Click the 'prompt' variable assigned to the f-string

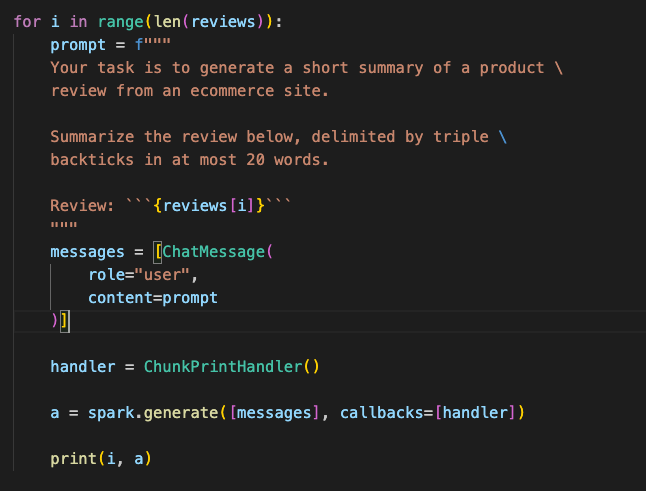point(78,45)
